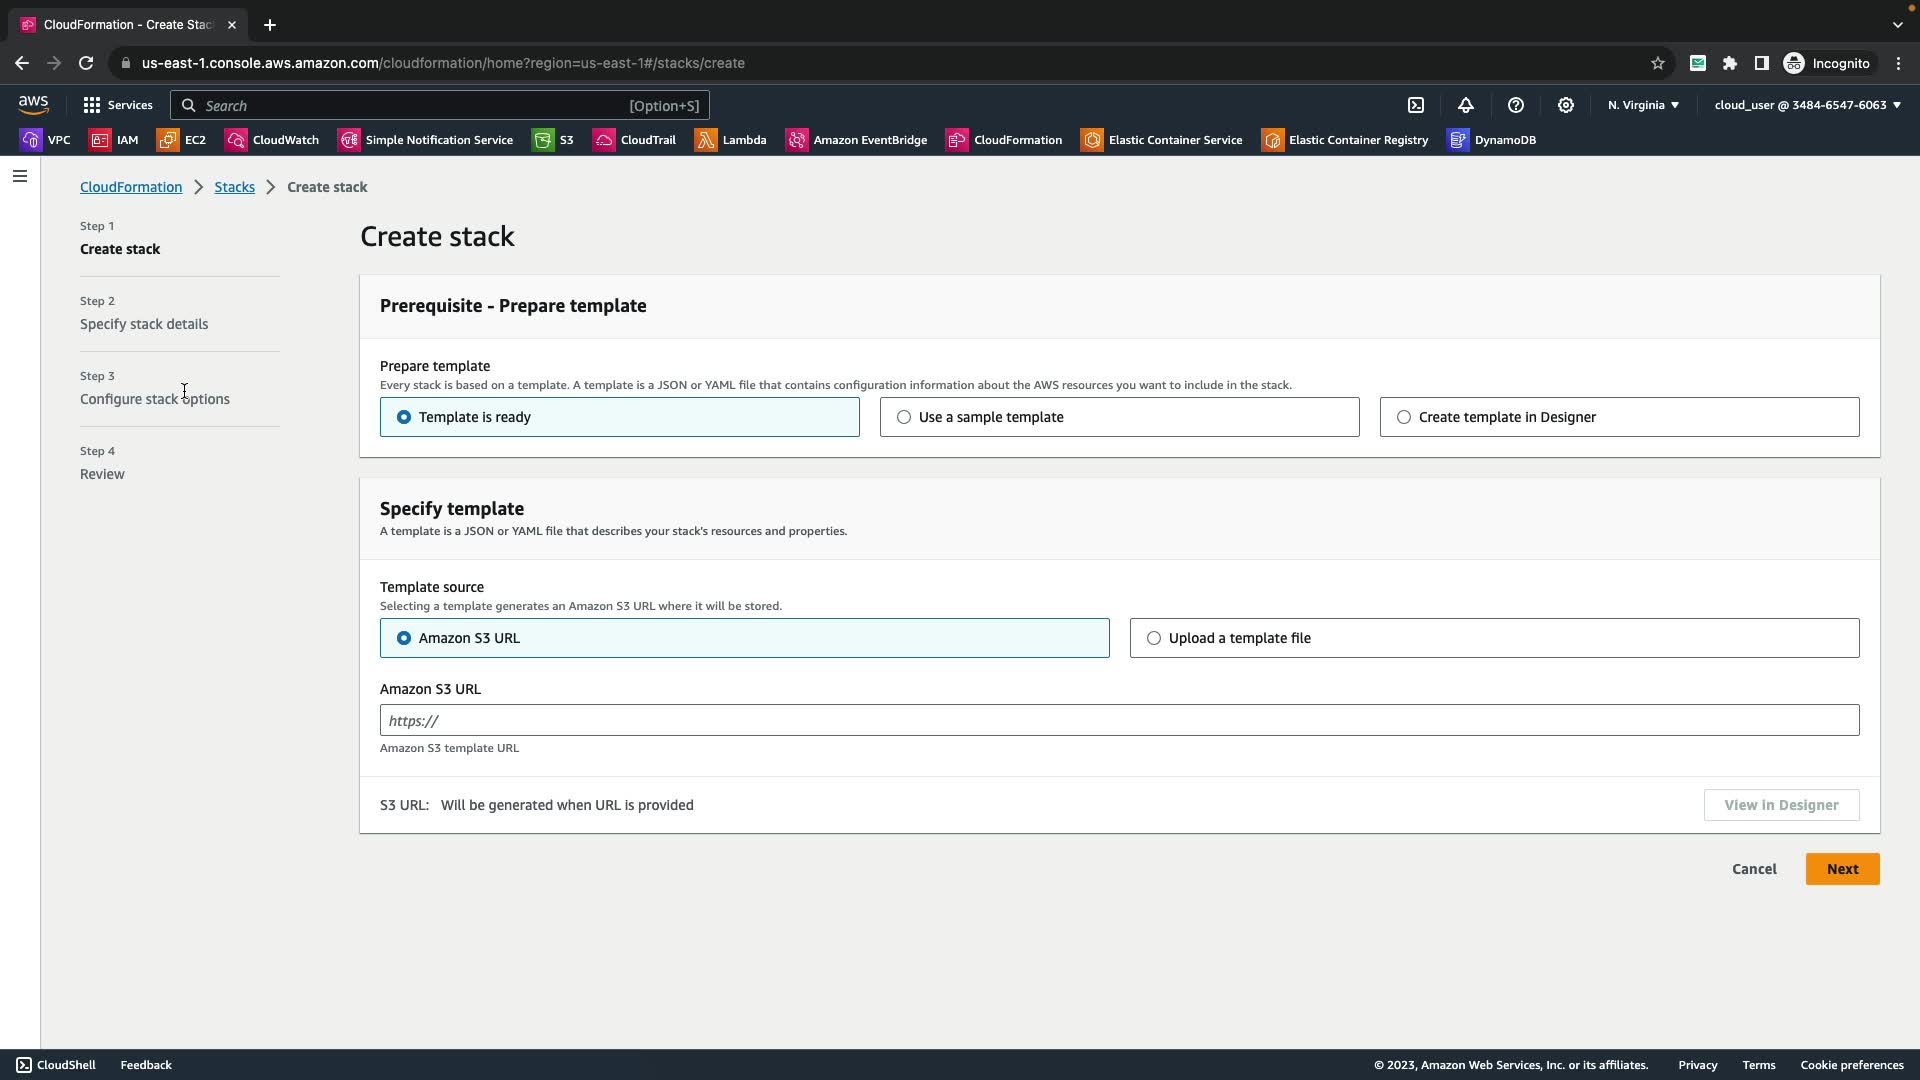Open the cloud_user account dropdown
Screen dimensions: 1920x1080
tap(1807, 105)
